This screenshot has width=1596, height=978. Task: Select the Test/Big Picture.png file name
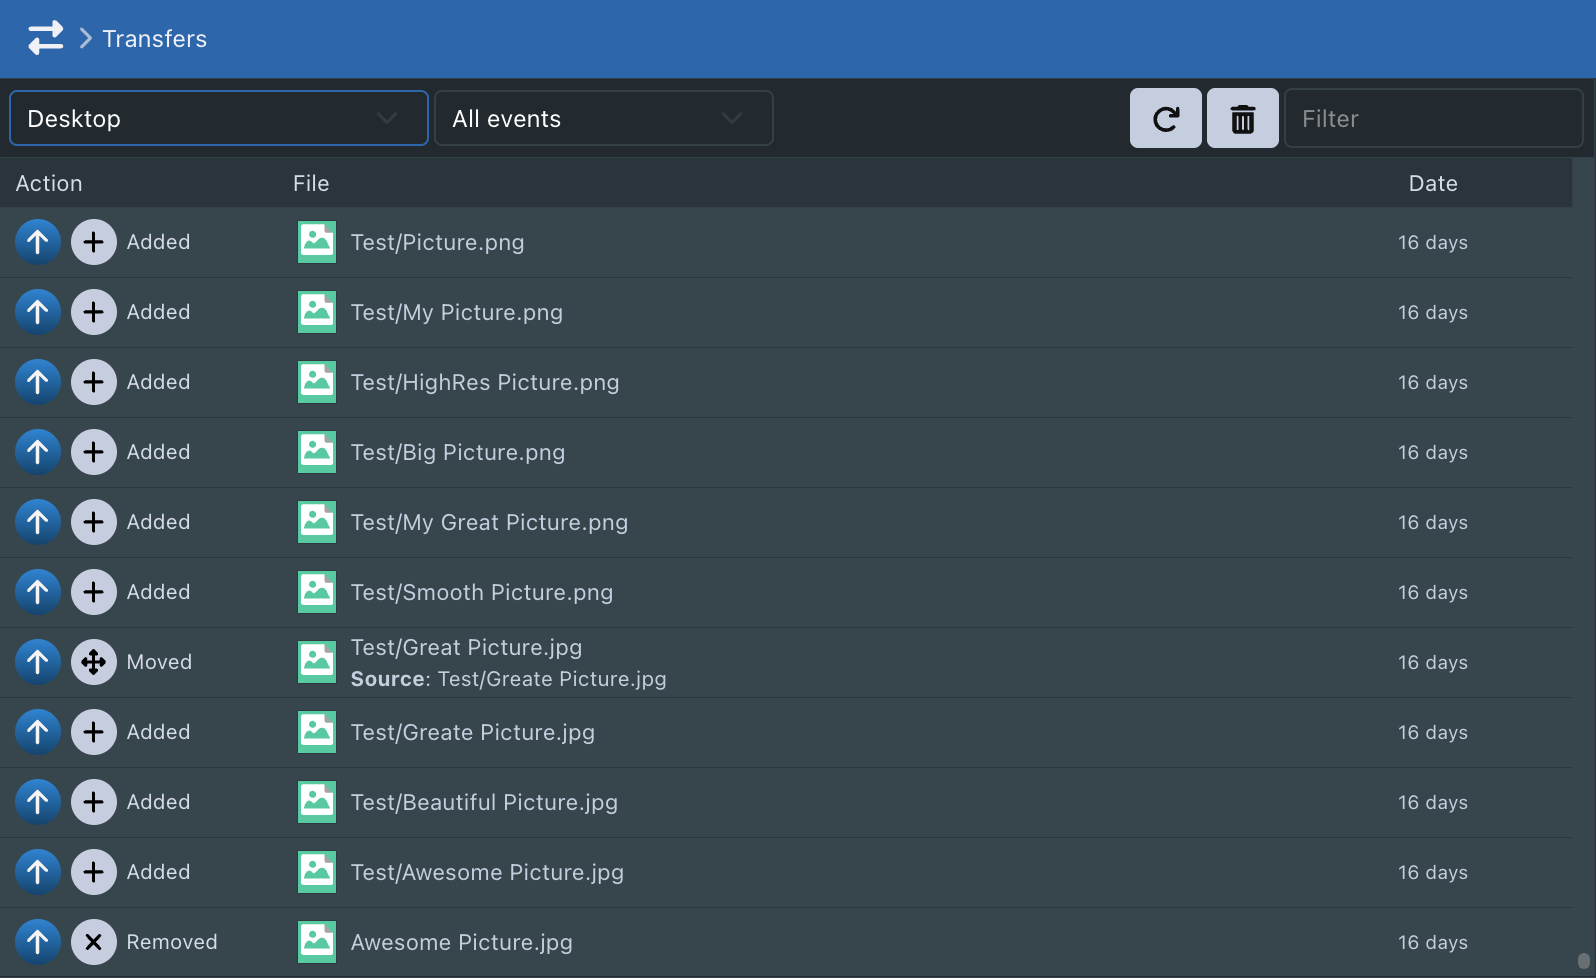(457, 452)
